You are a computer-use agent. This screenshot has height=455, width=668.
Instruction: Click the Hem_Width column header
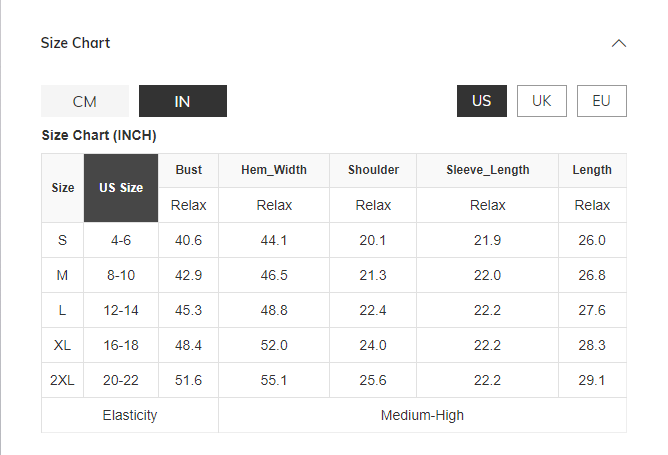pos(274,170)
